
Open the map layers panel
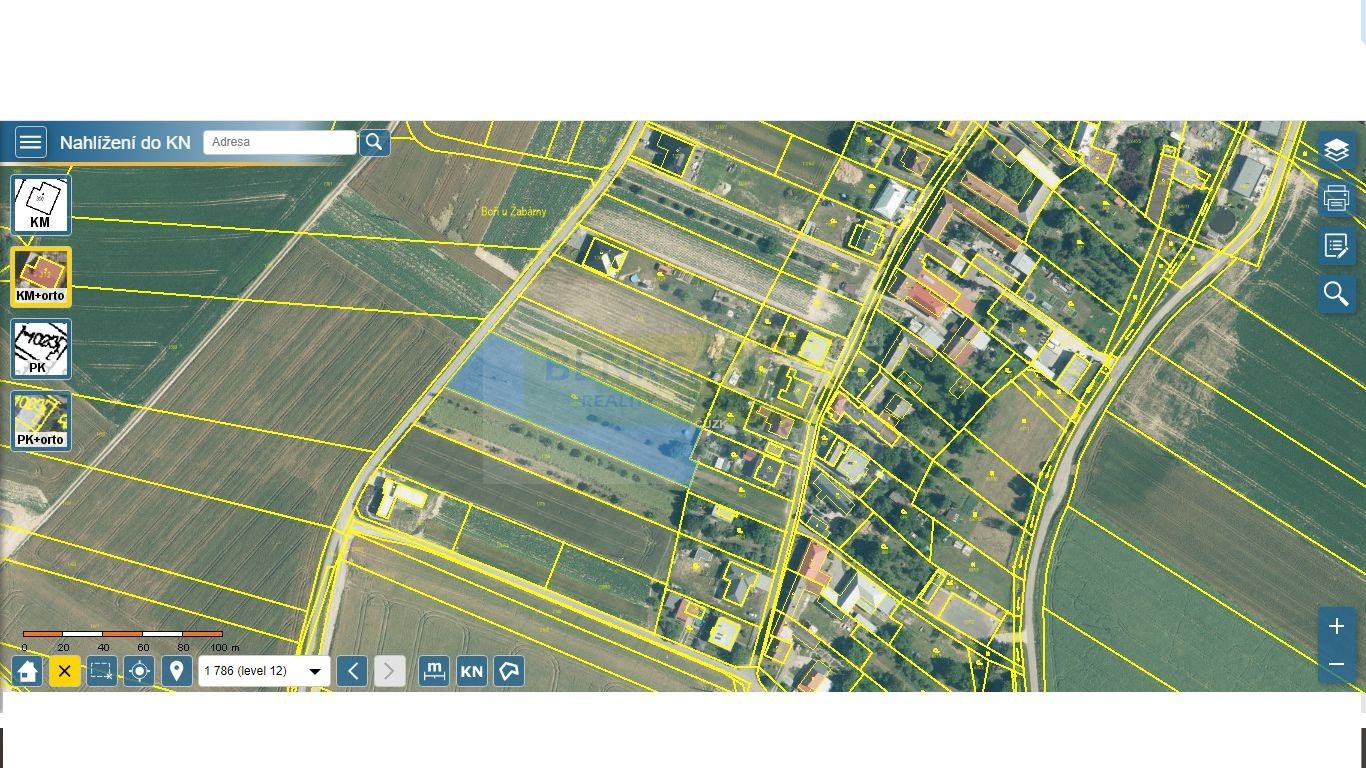click(1336, 150)
